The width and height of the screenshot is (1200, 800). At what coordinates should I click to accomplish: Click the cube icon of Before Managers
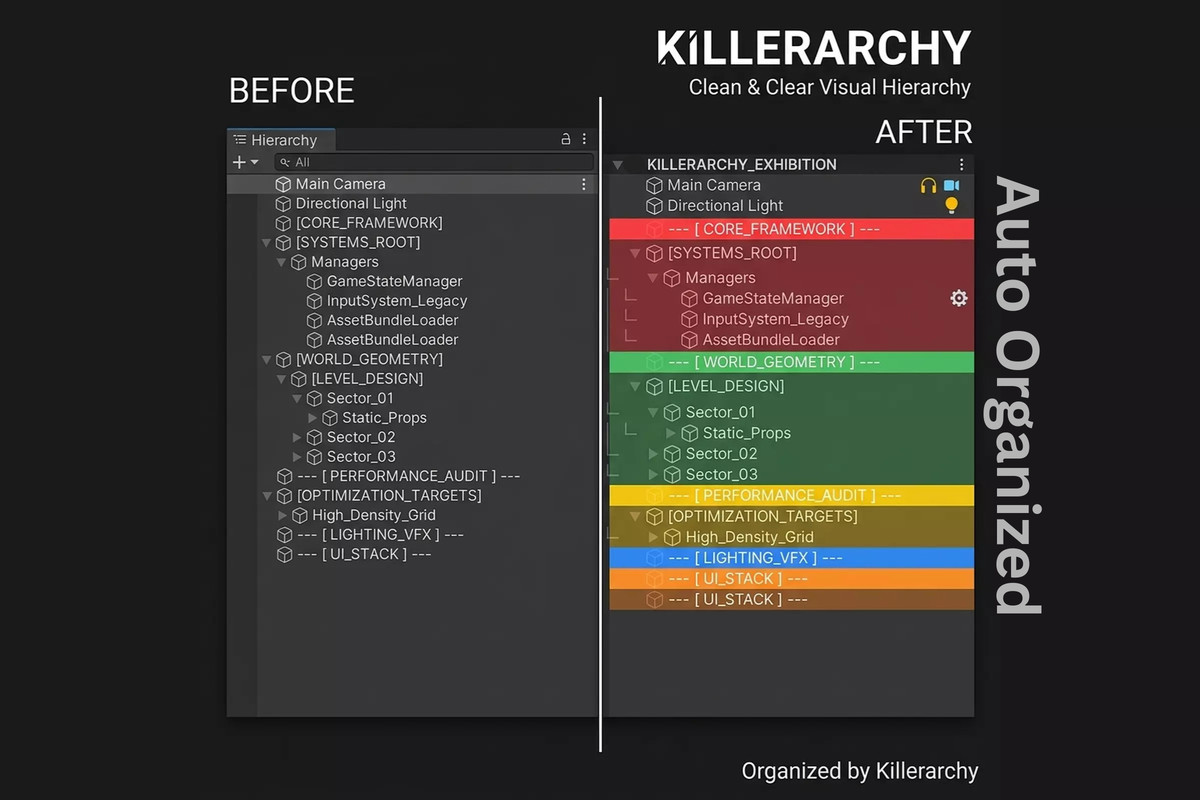[298, 262]
